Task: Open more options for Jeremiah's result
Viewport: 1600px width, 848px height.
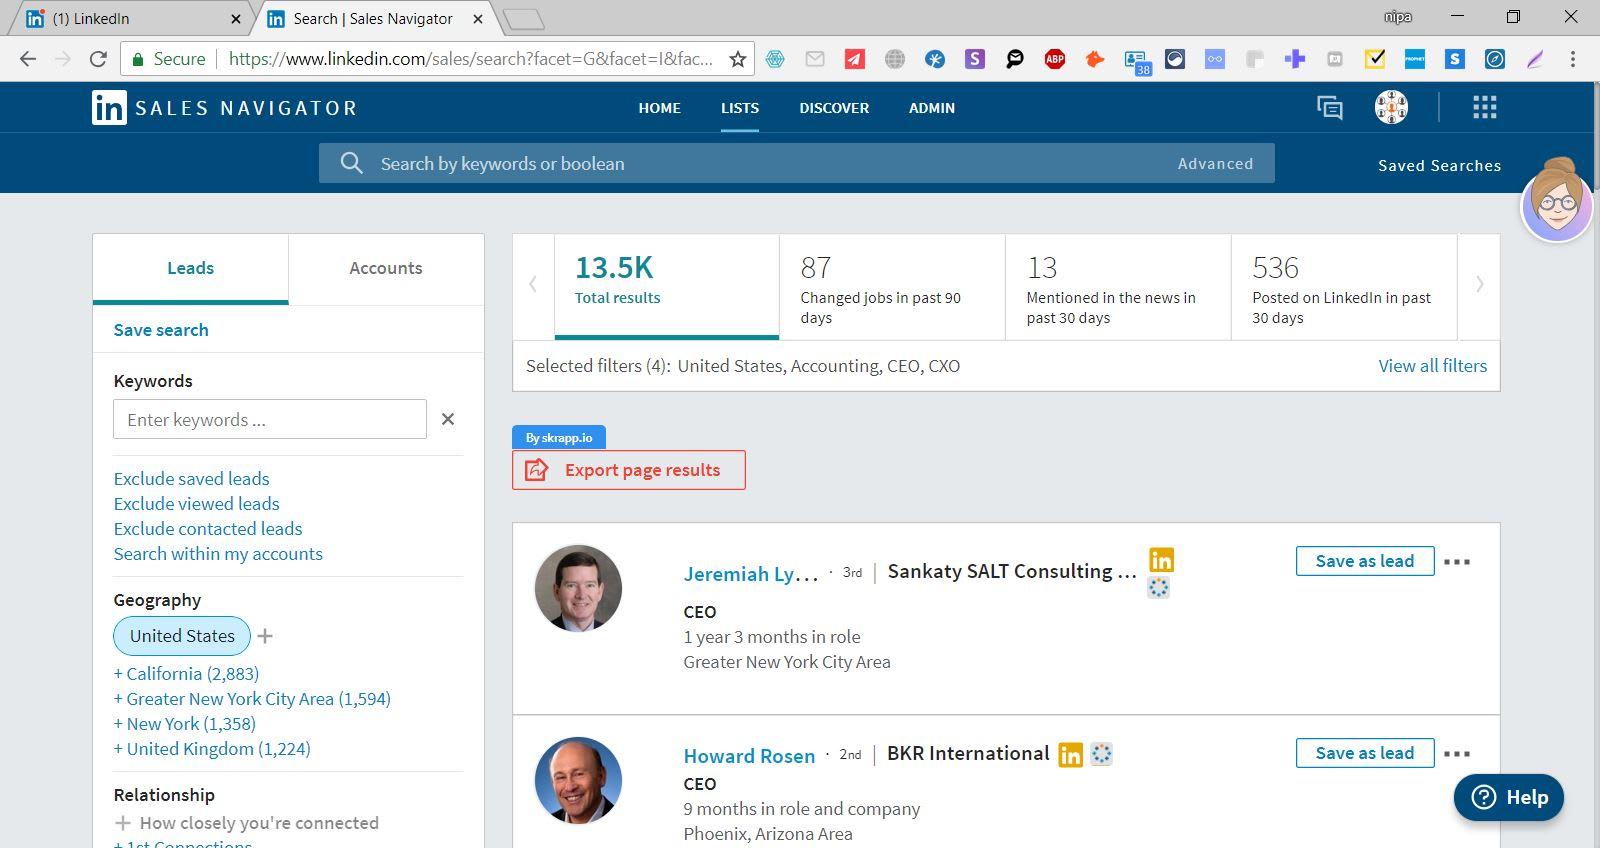Action: tap(1457, 562)
